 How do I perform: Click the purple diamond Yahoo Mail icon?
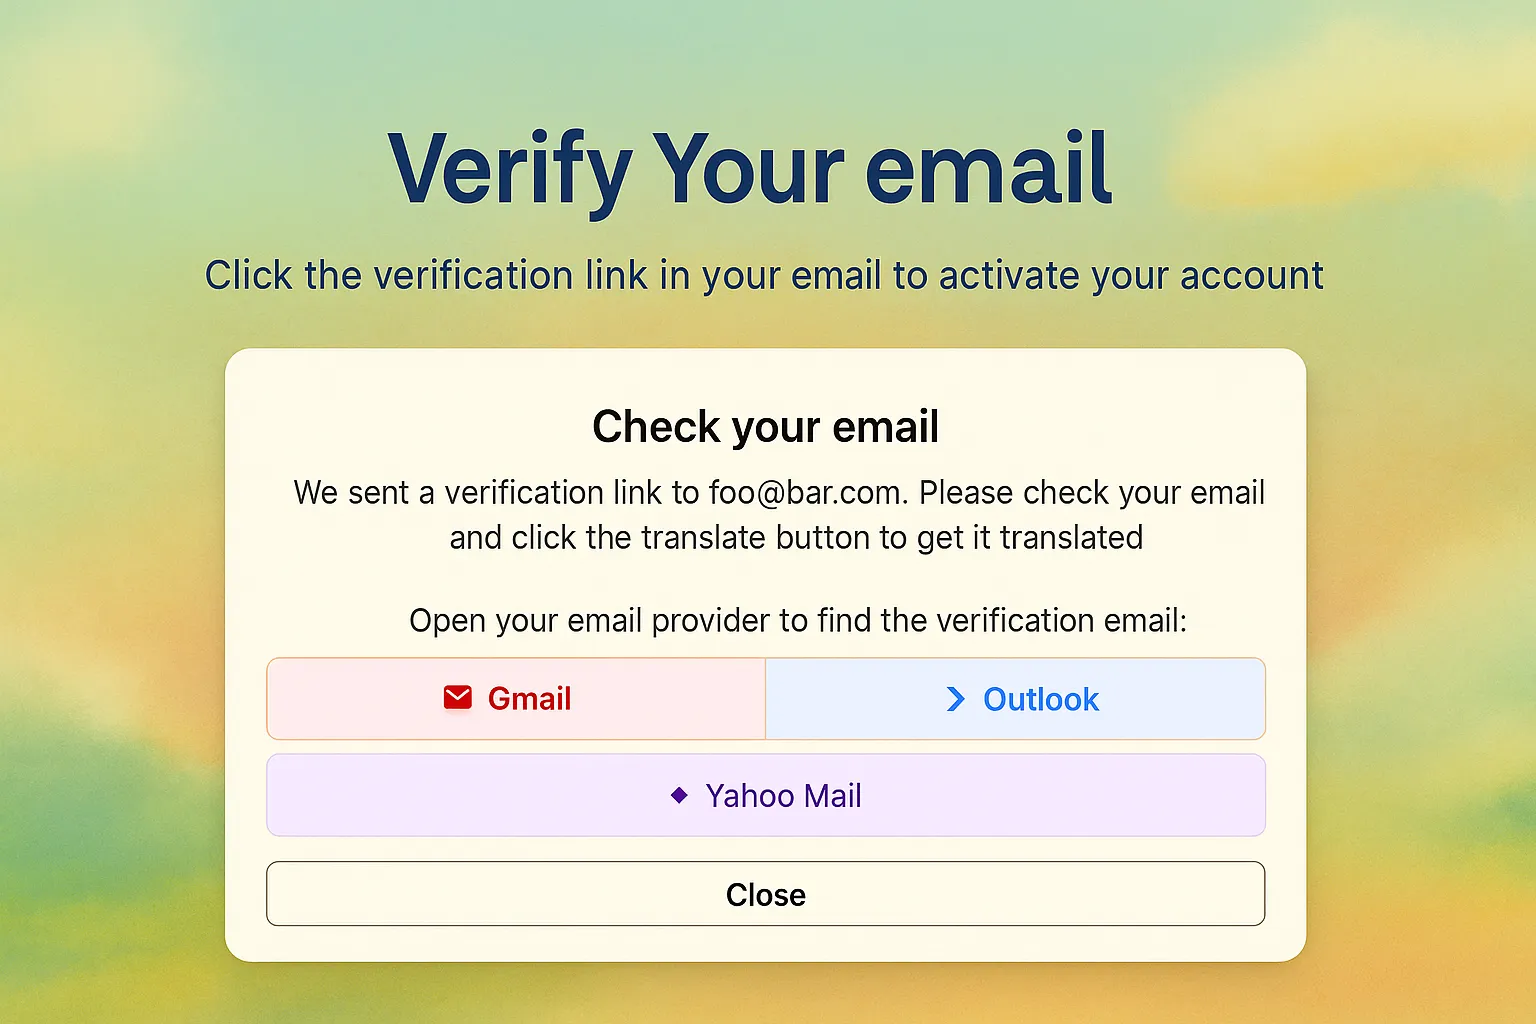pyautogui.click(x=679, y=795)
